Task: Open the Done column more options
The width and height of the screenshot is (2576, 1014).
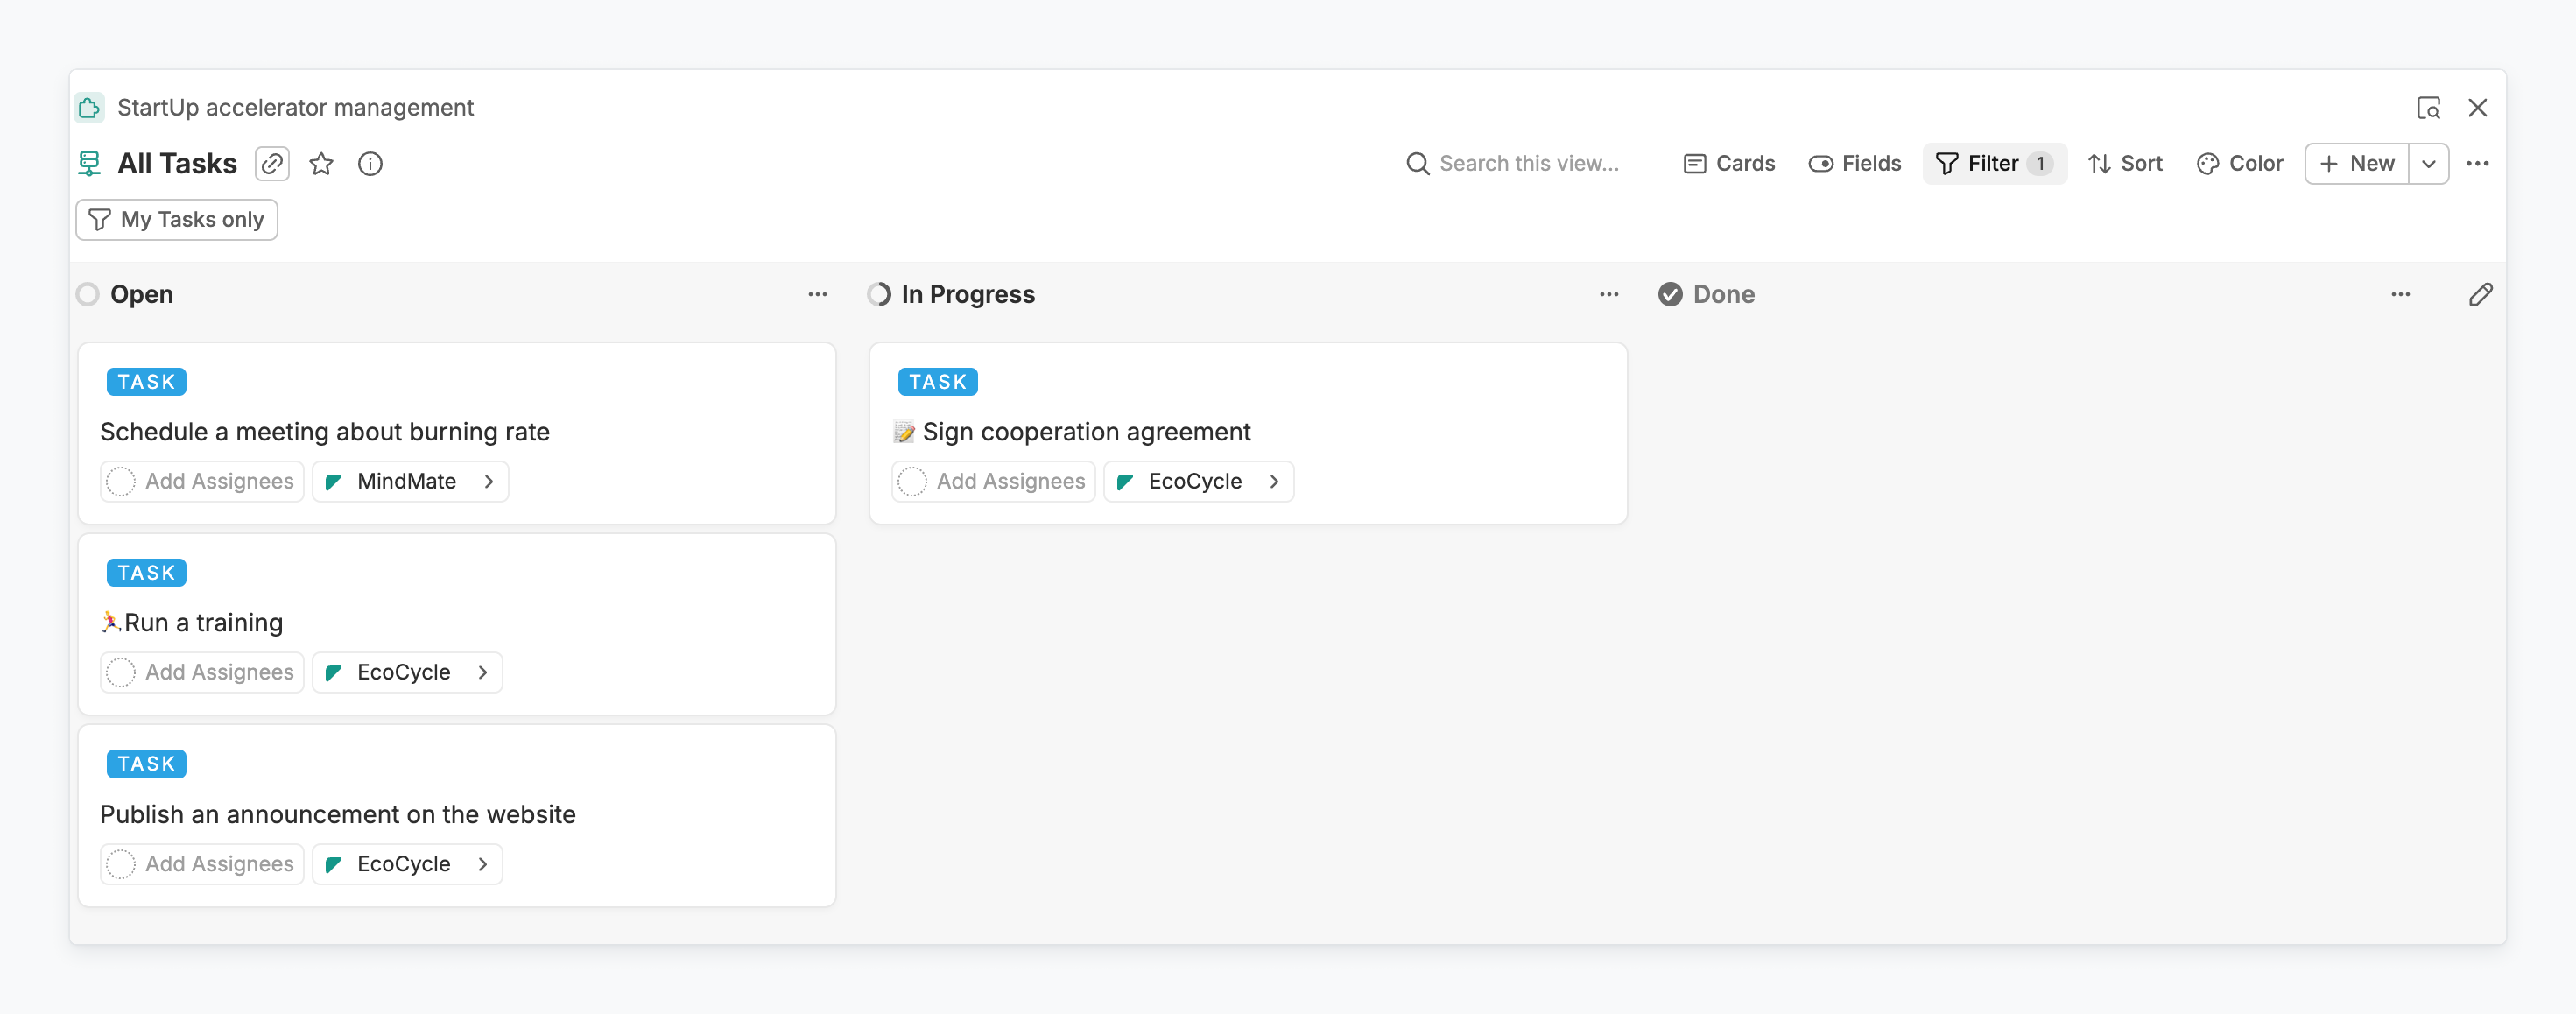Action: pos(2400,295)
